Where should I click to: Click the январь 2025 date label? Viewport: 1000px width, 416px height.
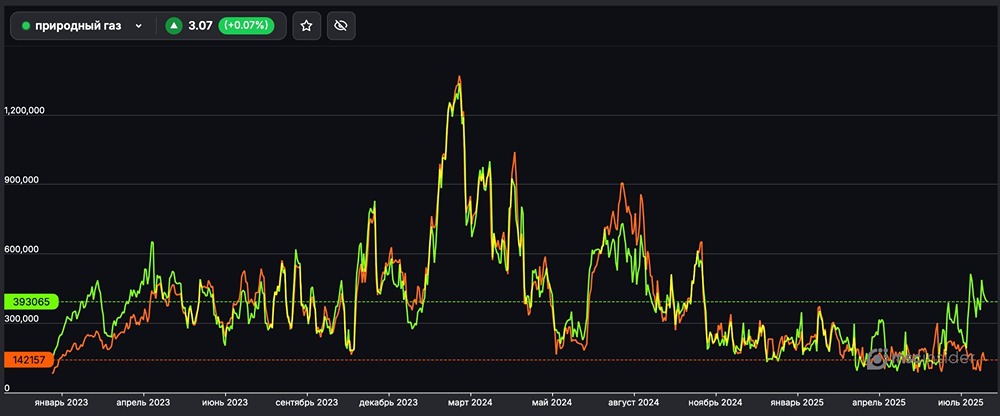[x=797, y=403]
